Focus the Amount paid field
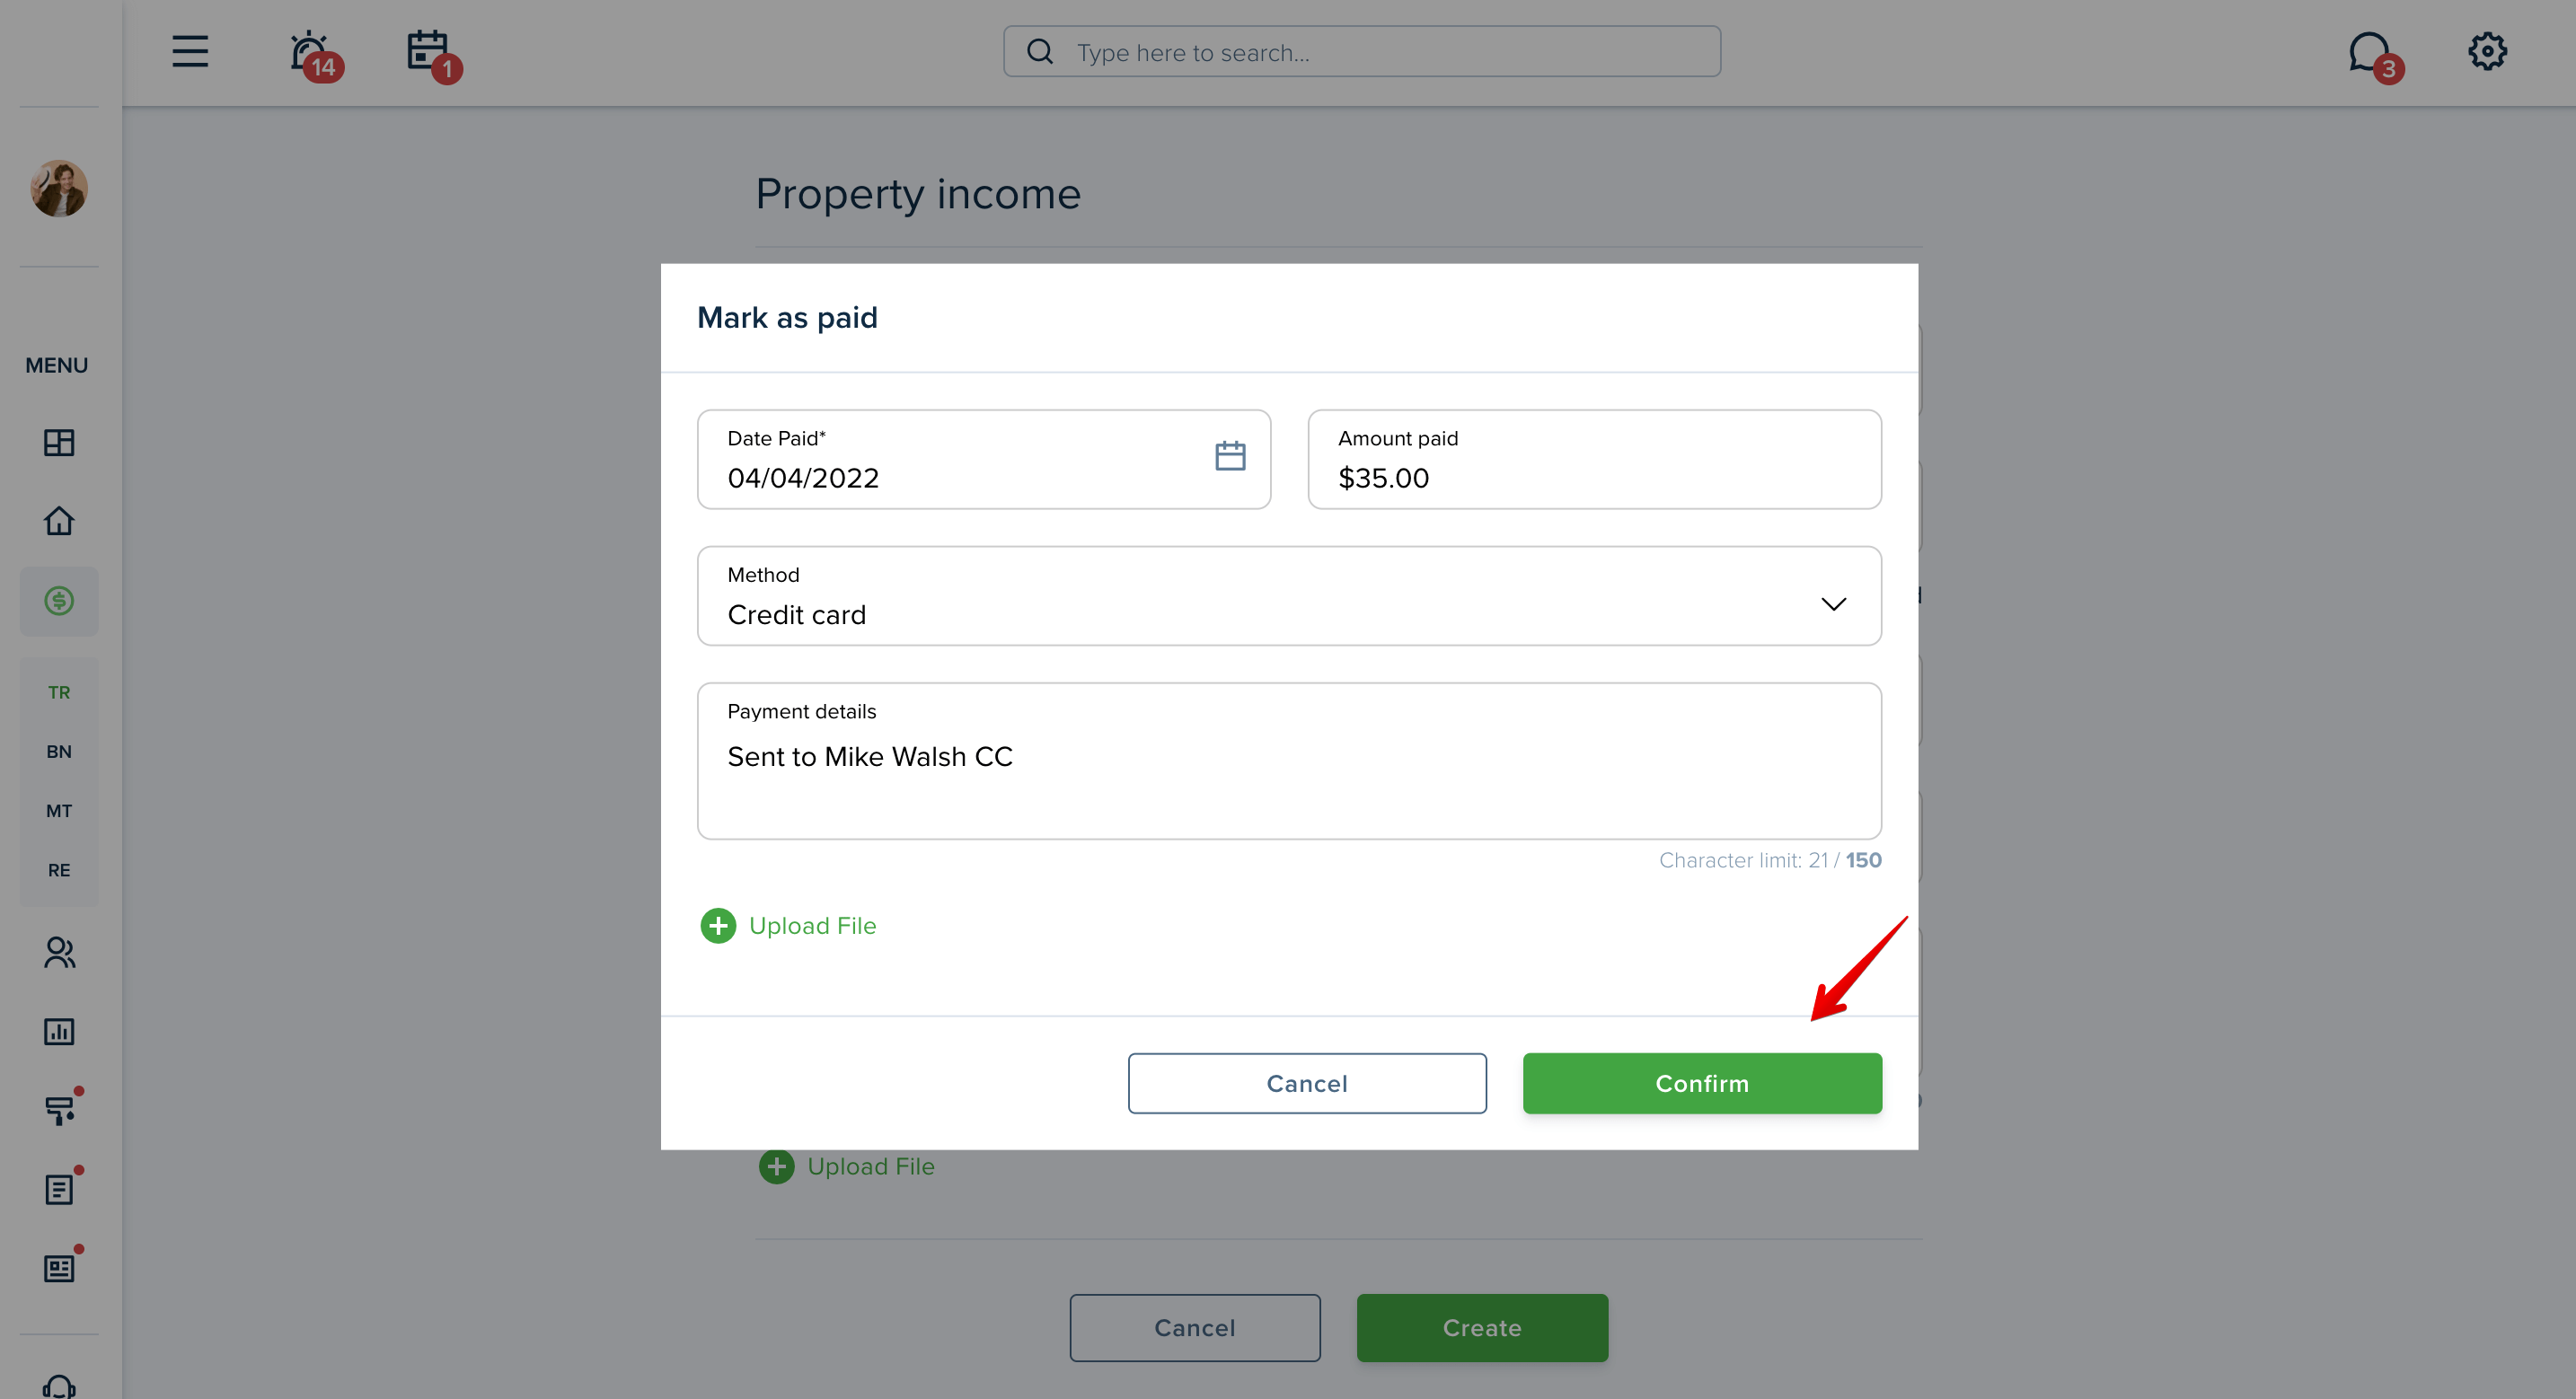 tap(1594, 459)
